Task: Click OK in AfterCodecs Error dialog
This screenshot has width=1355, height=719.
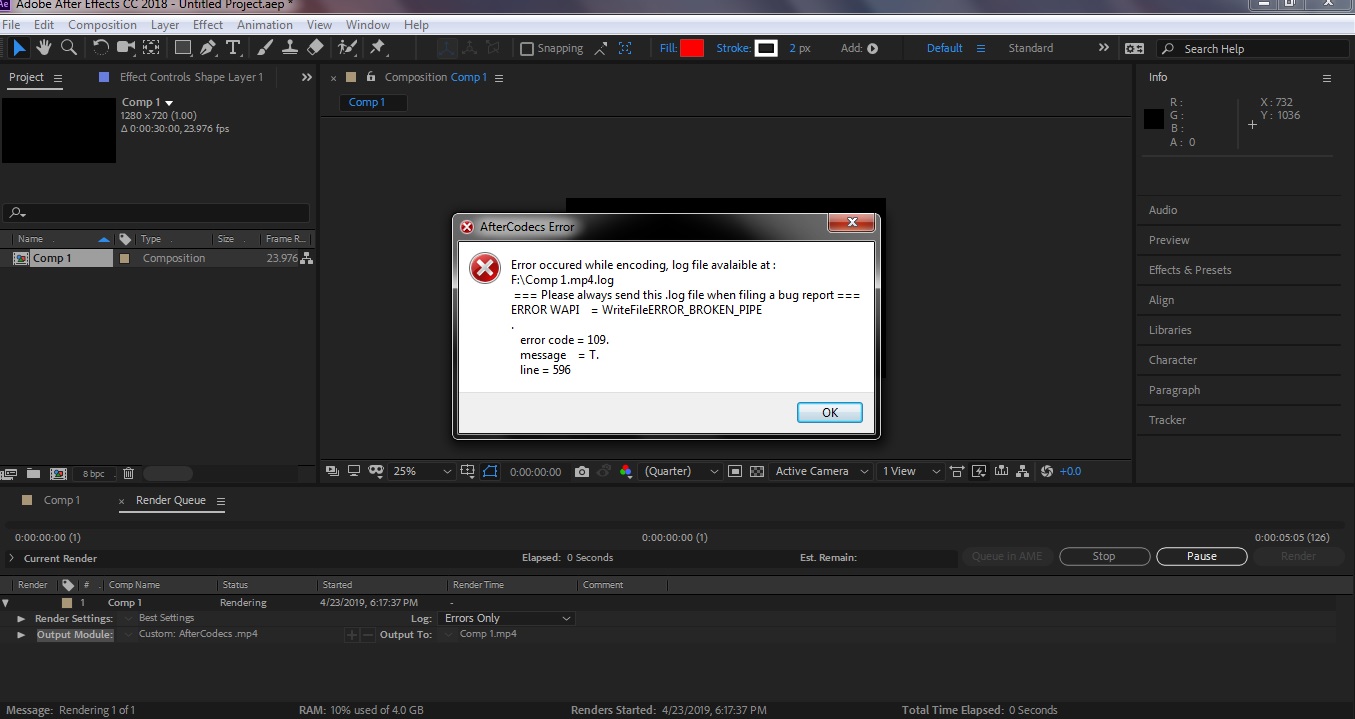Action: [x=829, y=413]
